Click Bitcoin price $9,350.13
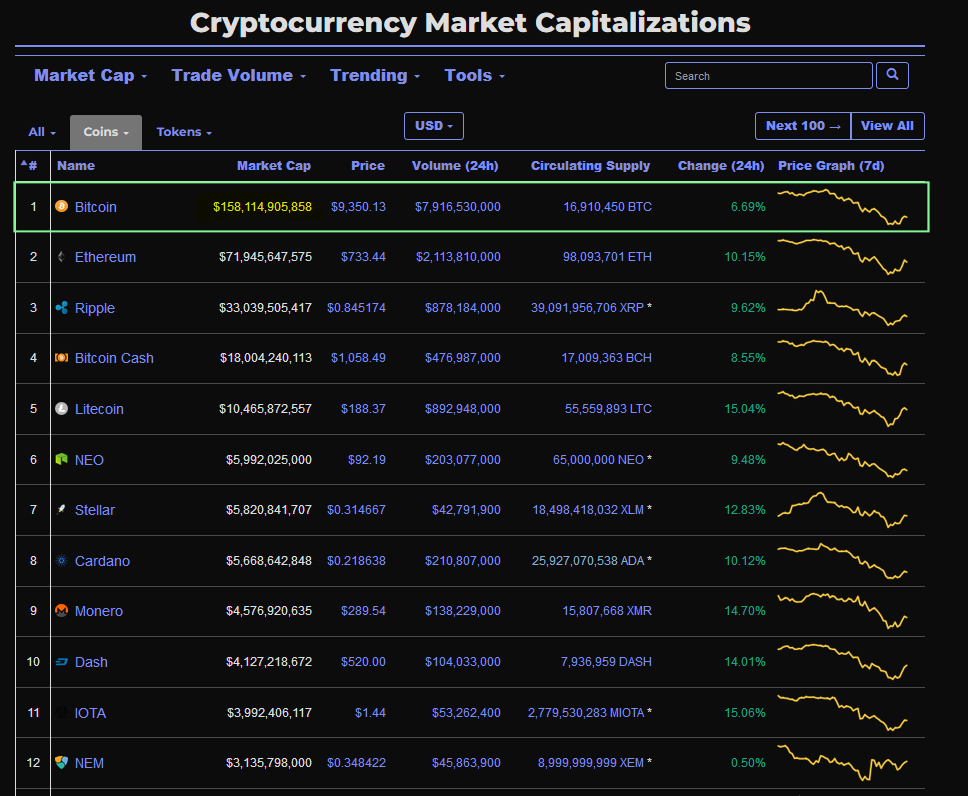 coord(358,207)
